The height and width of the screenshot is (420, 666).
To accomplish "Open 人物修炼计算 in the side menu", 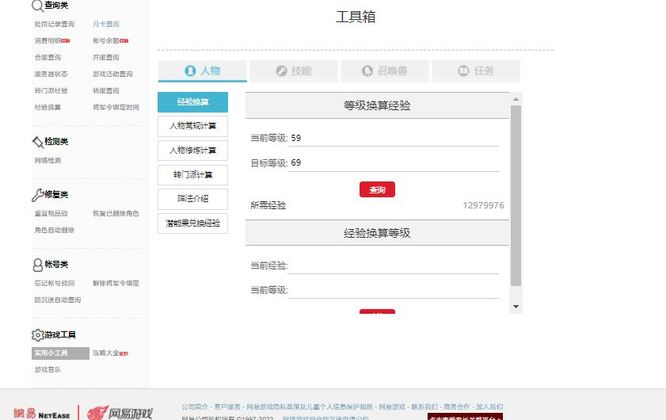I will [193, 150].
